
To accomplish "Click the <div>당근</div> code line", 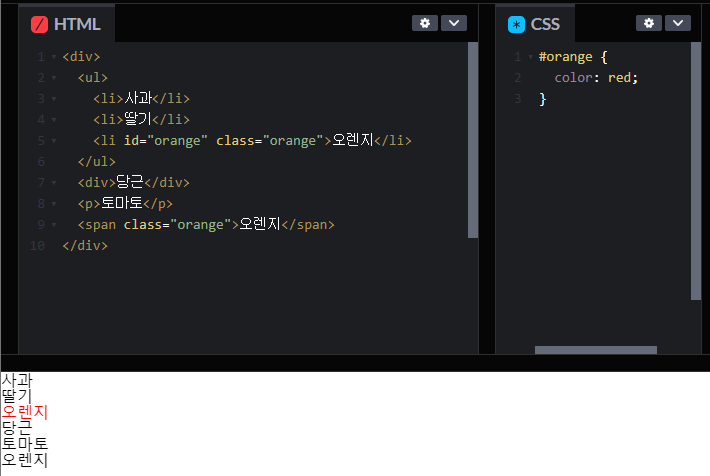I will (x=134, y=182).
